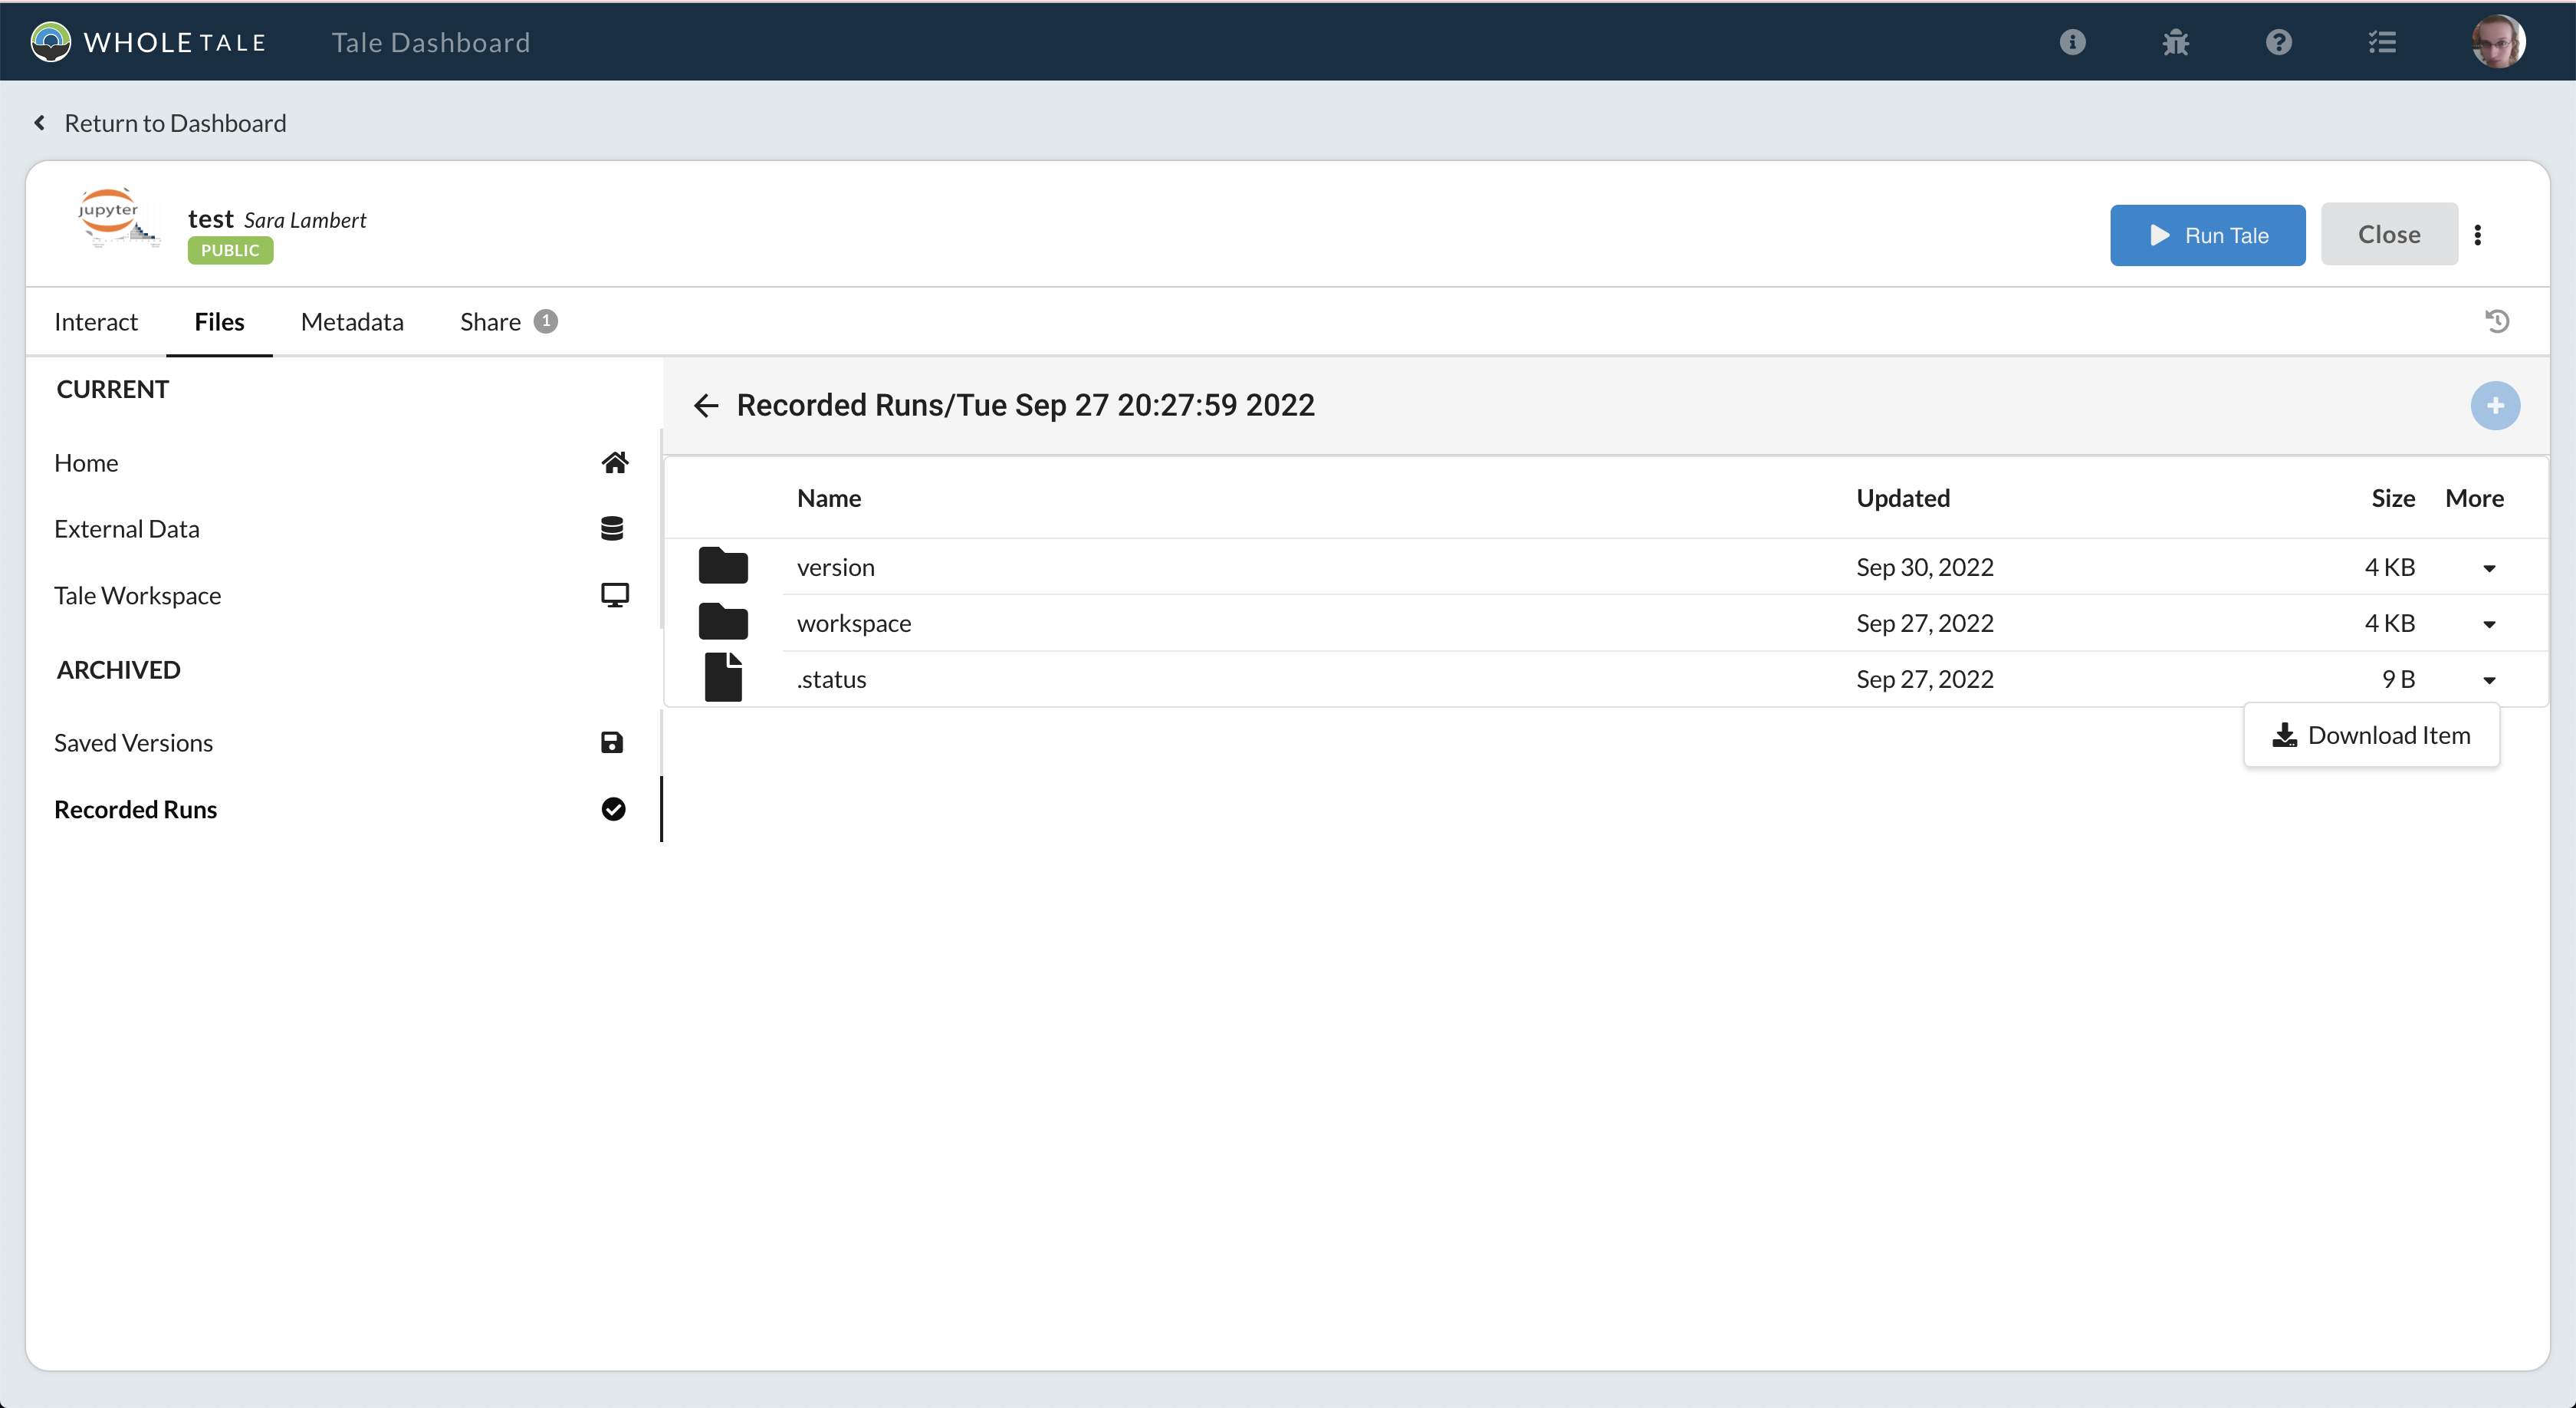Click the Recorded Runs checkmark icon

[613, 809]
